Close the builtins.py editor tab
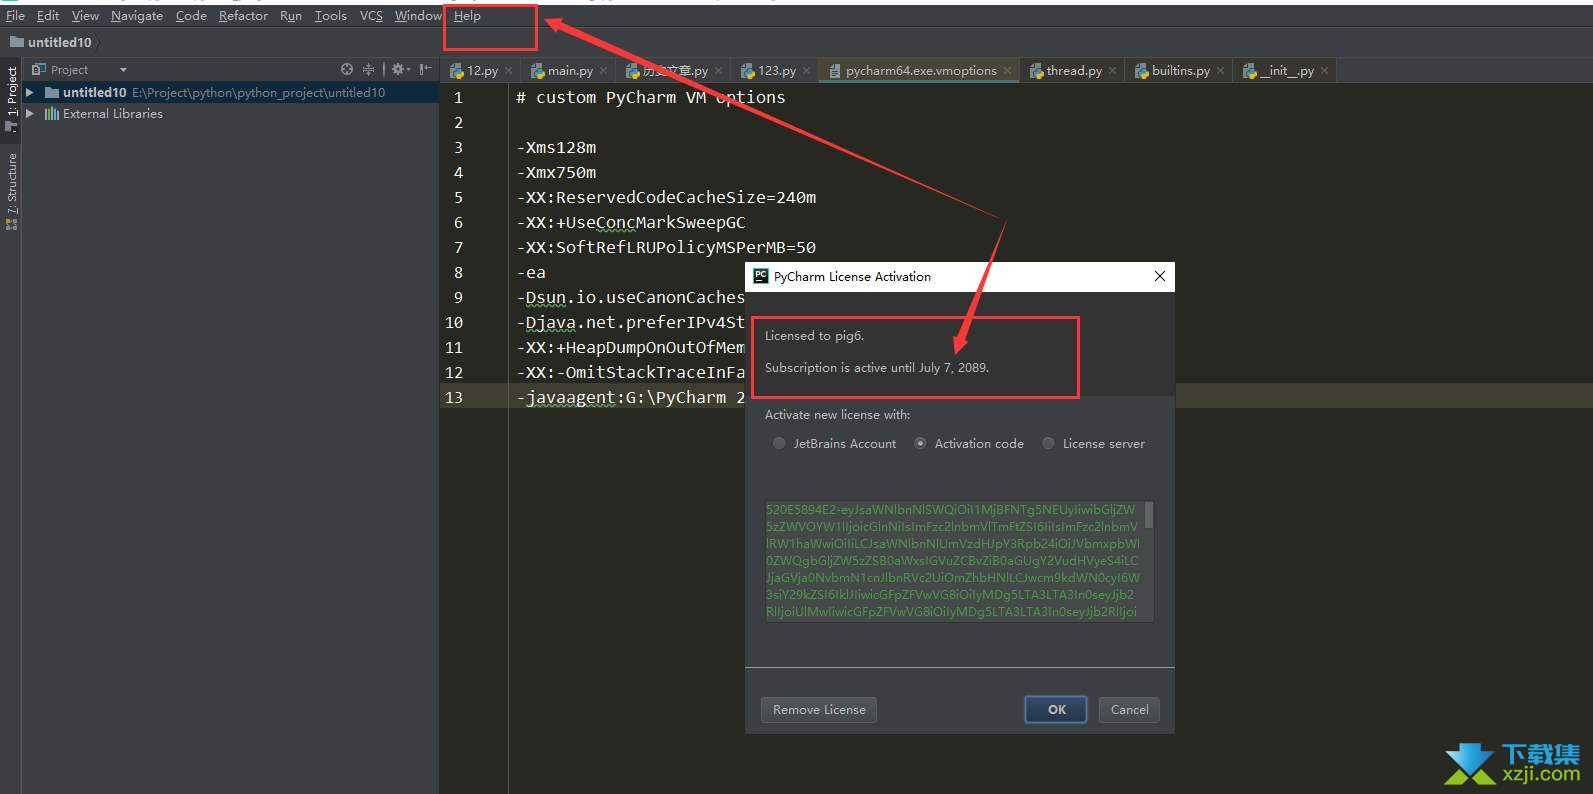The width and height of the screenshot is (1593, 794). (1221, 71)
